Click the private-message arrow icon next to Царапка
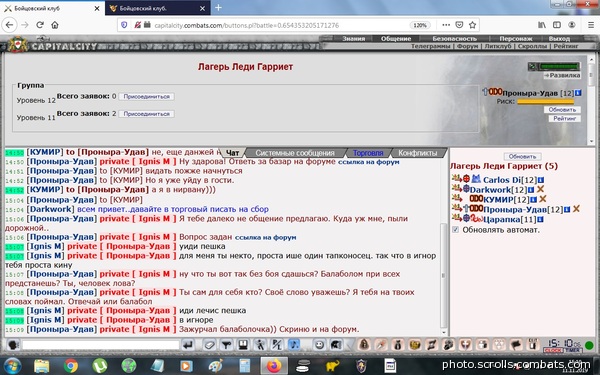The width and height of the screenshot is (600, 375). pyautogui.click(x=457, y=218)
